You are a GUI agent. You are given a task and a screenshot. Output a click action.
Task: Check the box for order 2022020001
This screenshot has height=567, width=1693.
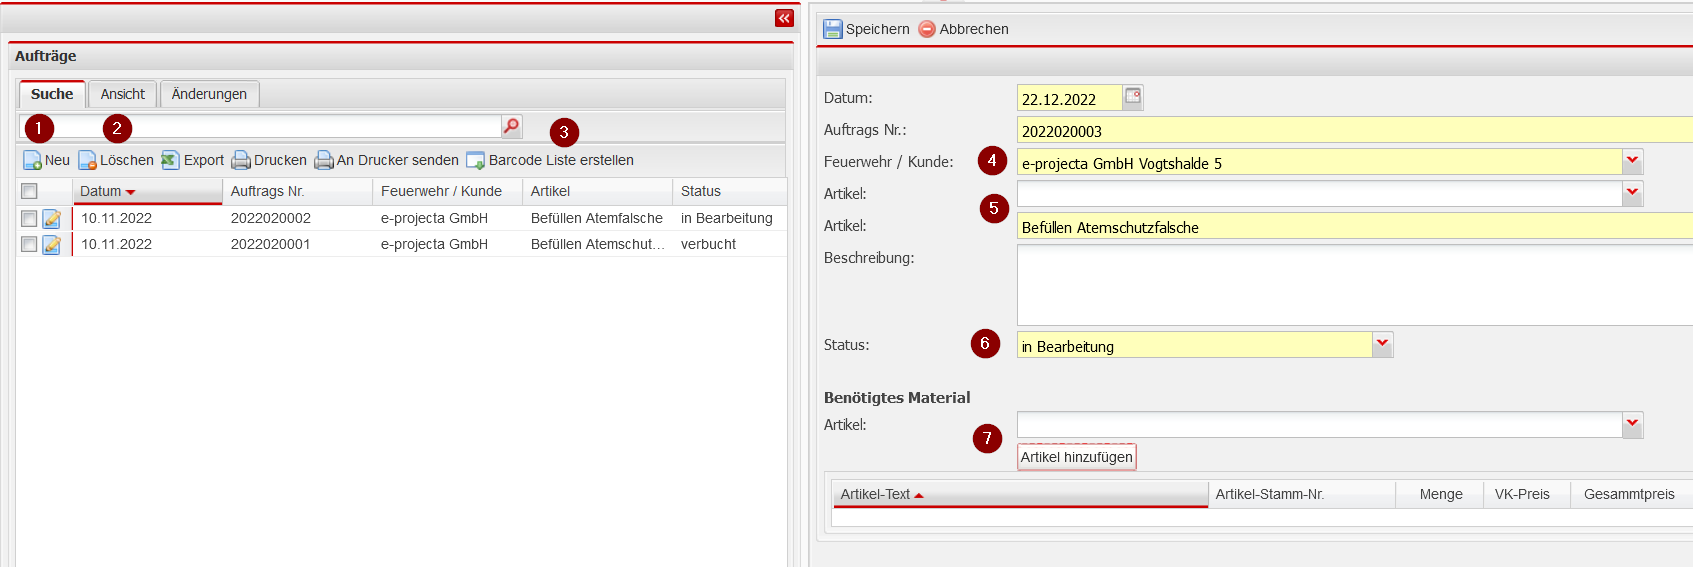29,244
